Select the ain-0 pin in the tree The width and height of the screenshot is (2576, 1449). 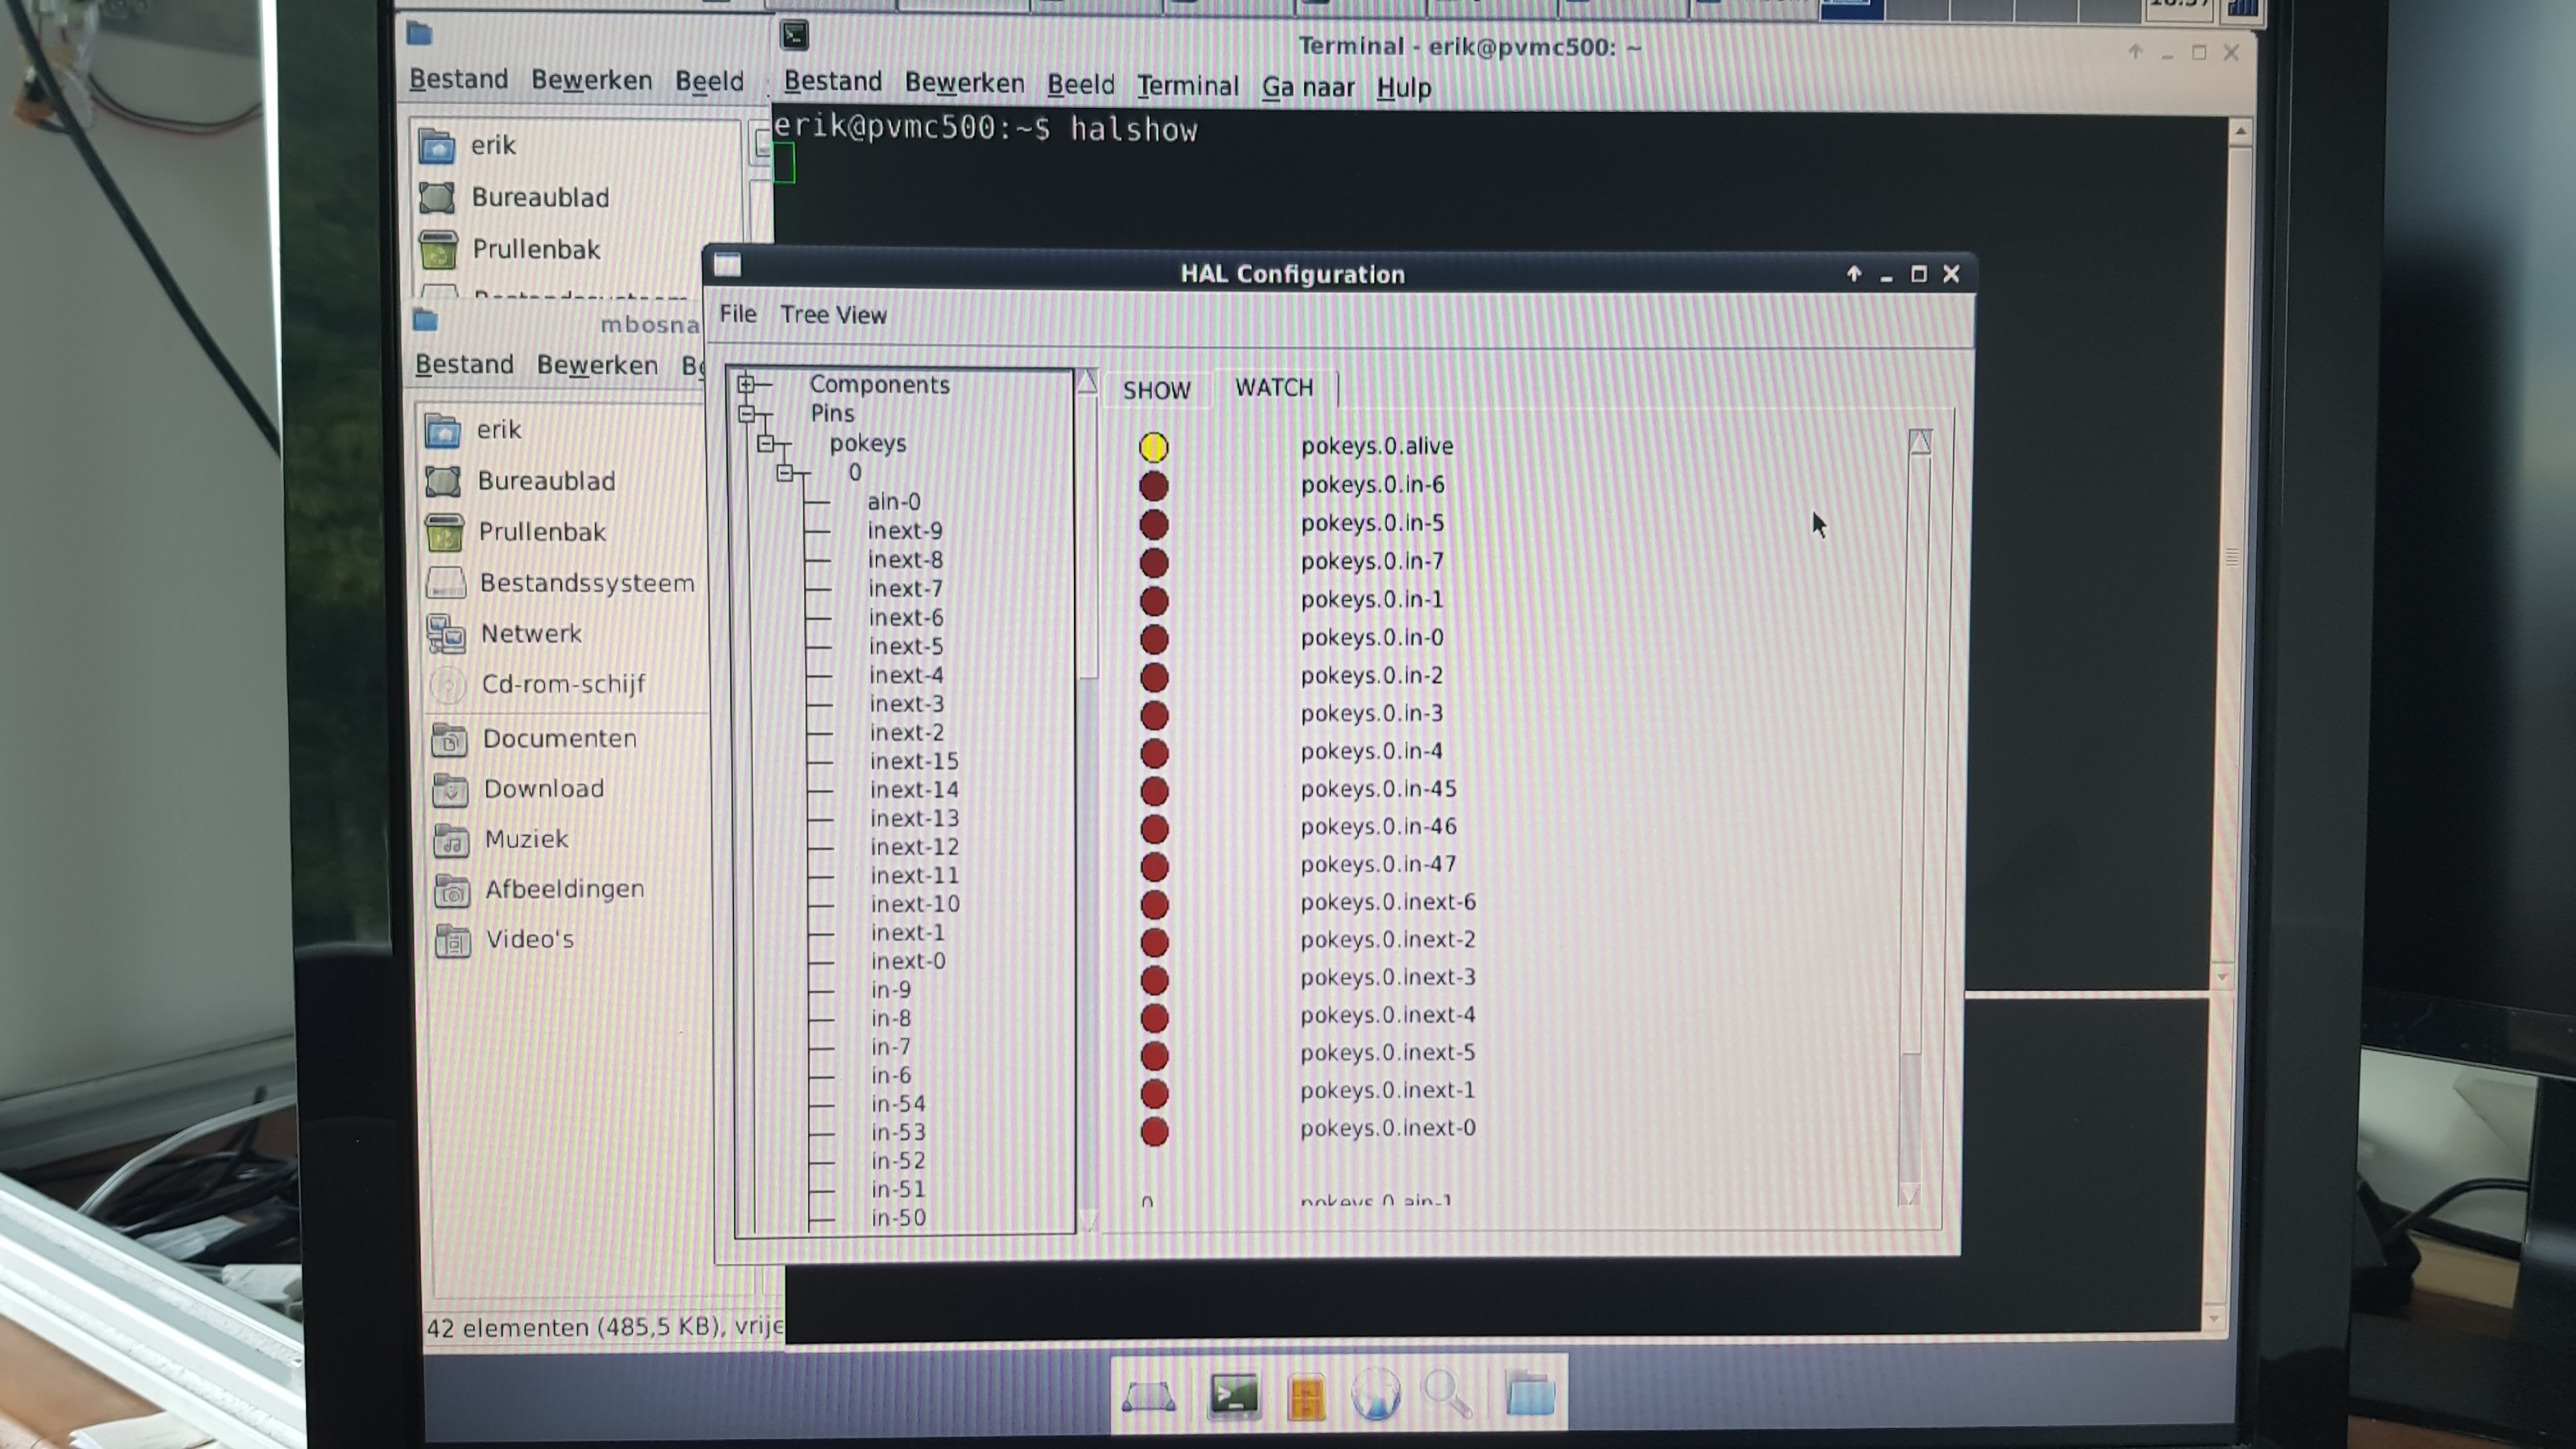(893, 501)
